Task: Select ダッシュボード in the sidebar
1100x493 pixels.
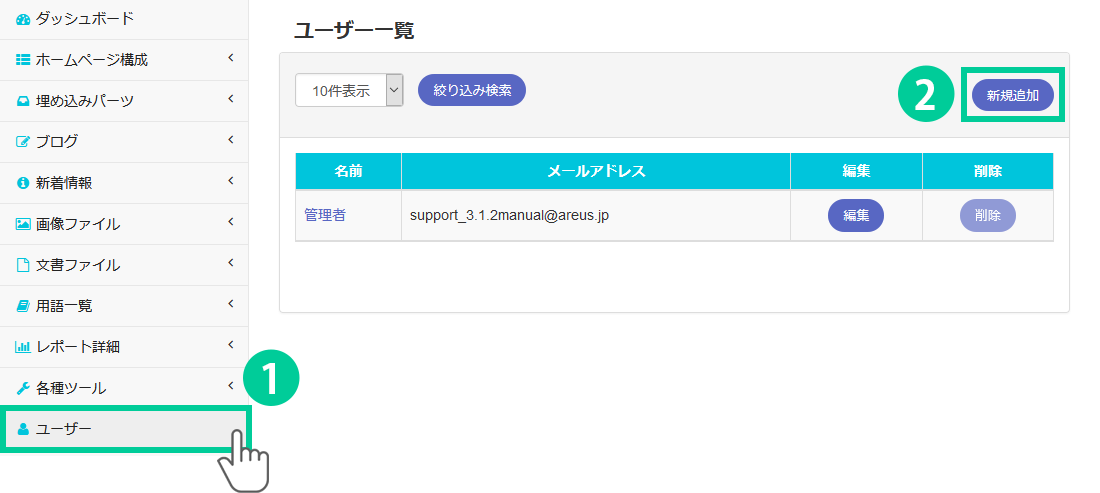Action: (84, 19)
